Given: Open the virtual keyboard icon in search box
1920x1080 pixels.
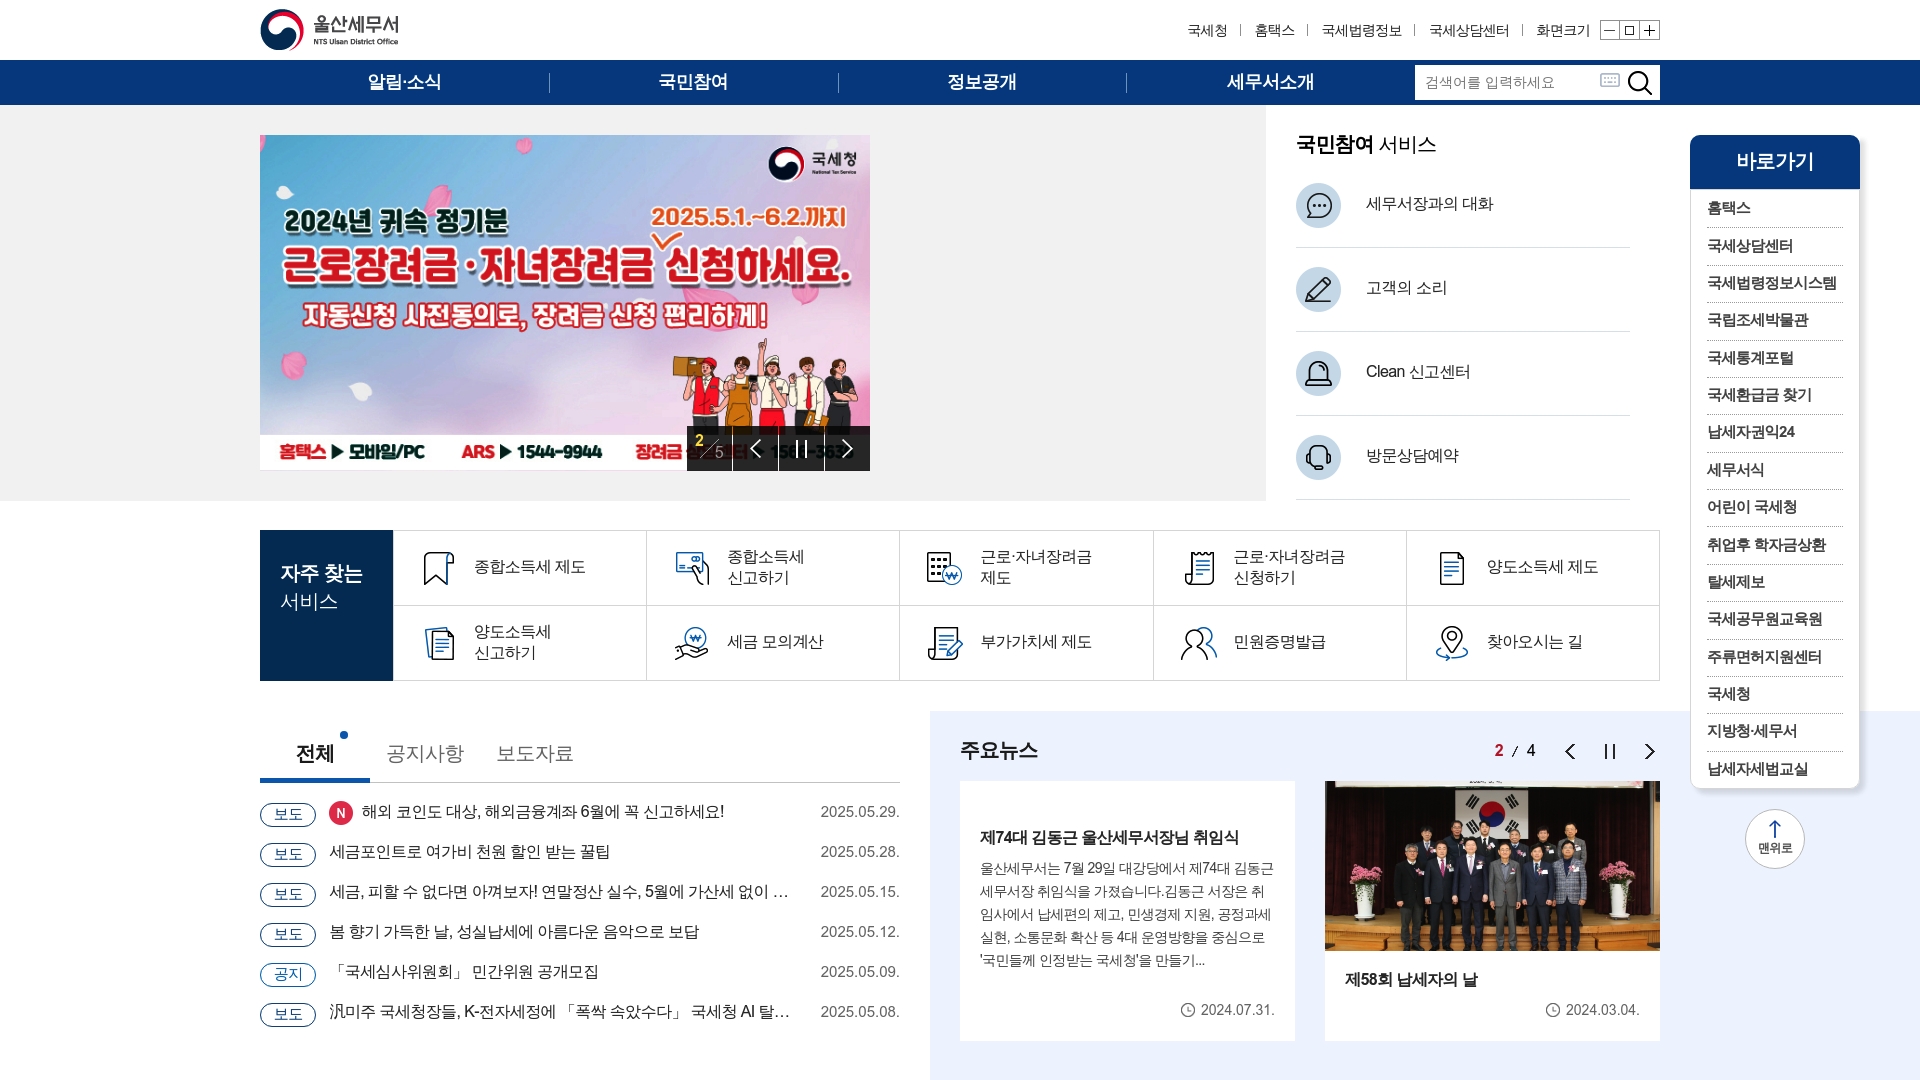Looking at the screenshot, I should (1609, 80).
